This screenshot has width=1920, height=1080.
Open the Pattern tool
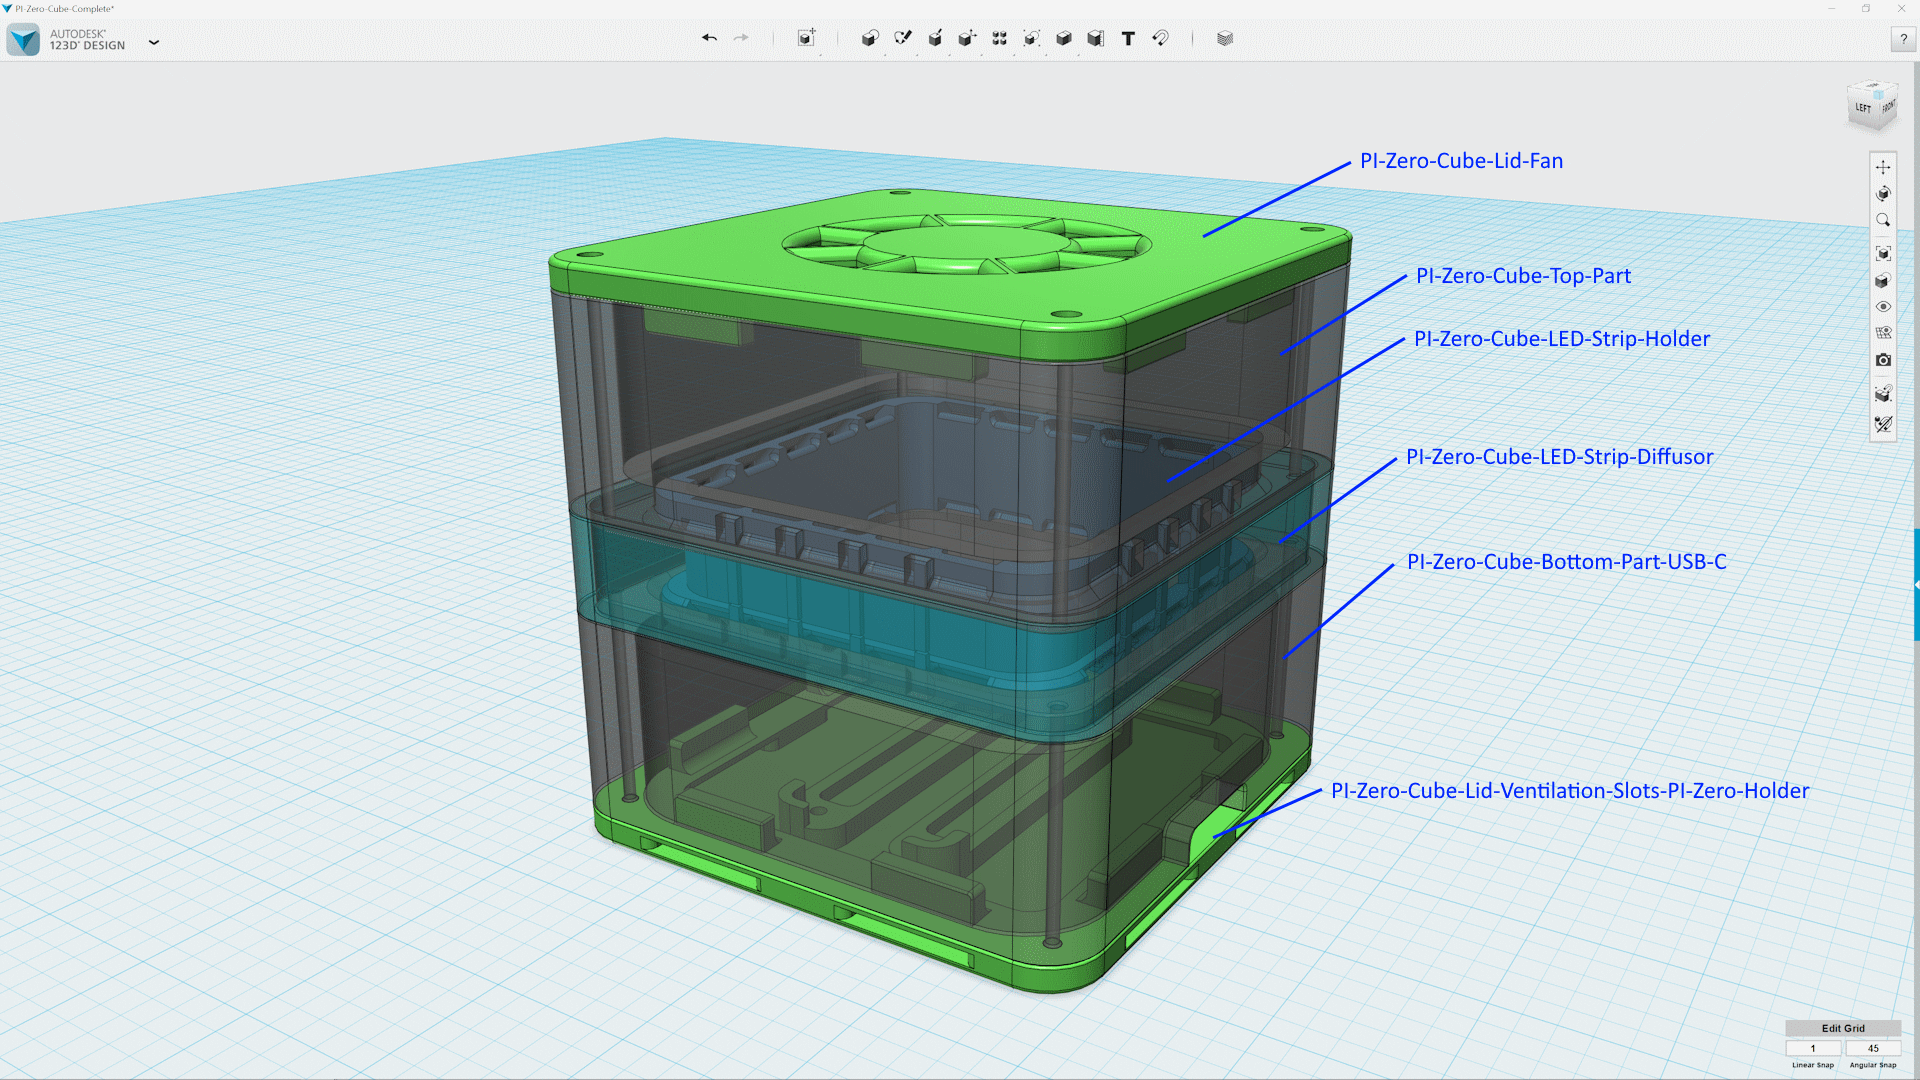click(999, 38)
